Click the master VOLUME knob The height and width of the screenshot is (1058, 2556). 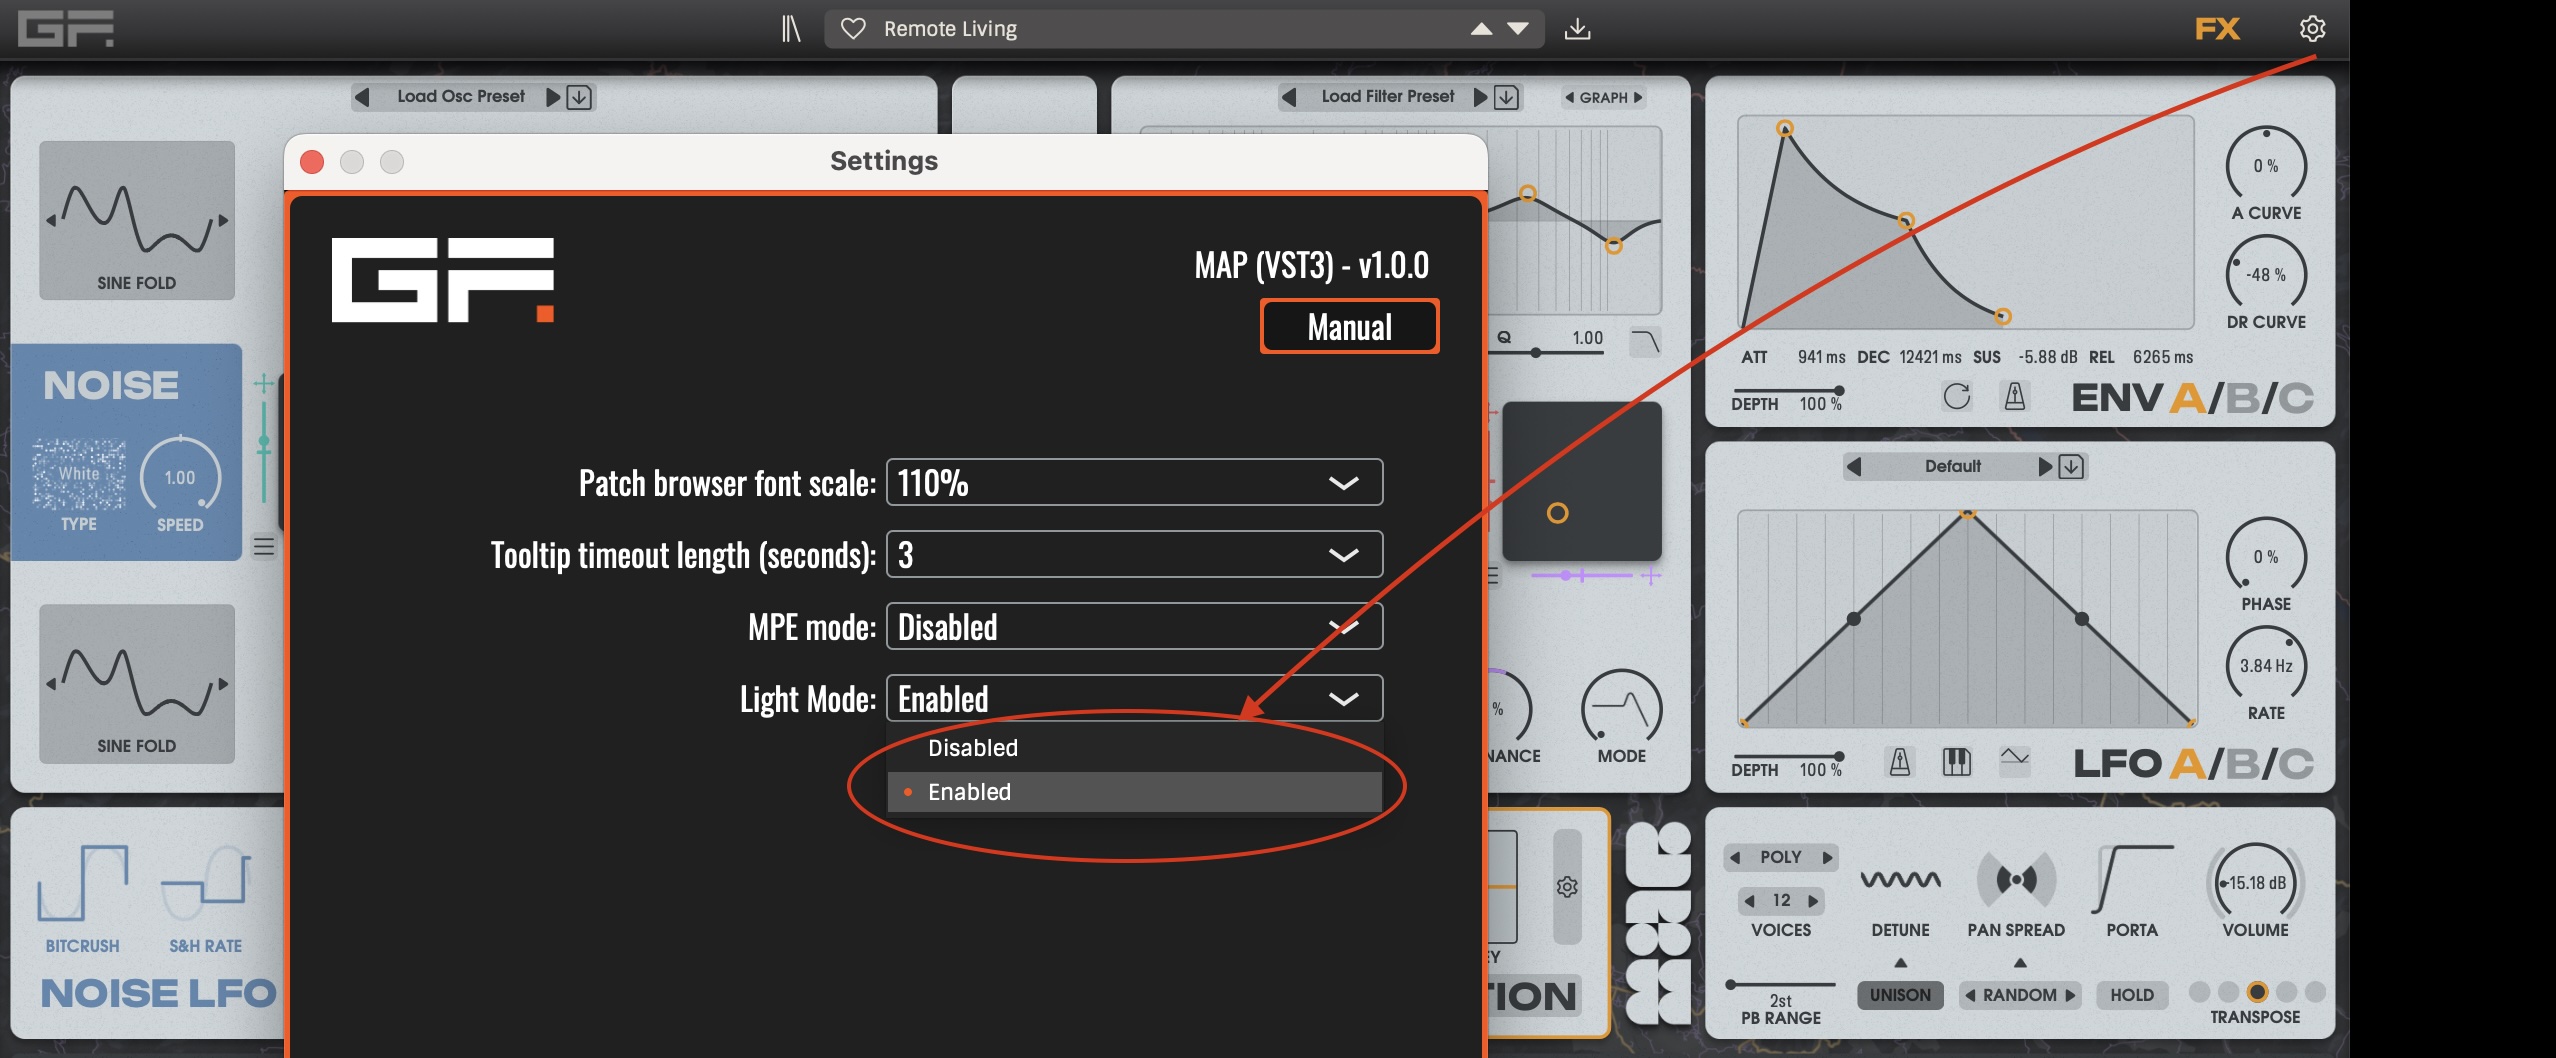point(2256,882)
